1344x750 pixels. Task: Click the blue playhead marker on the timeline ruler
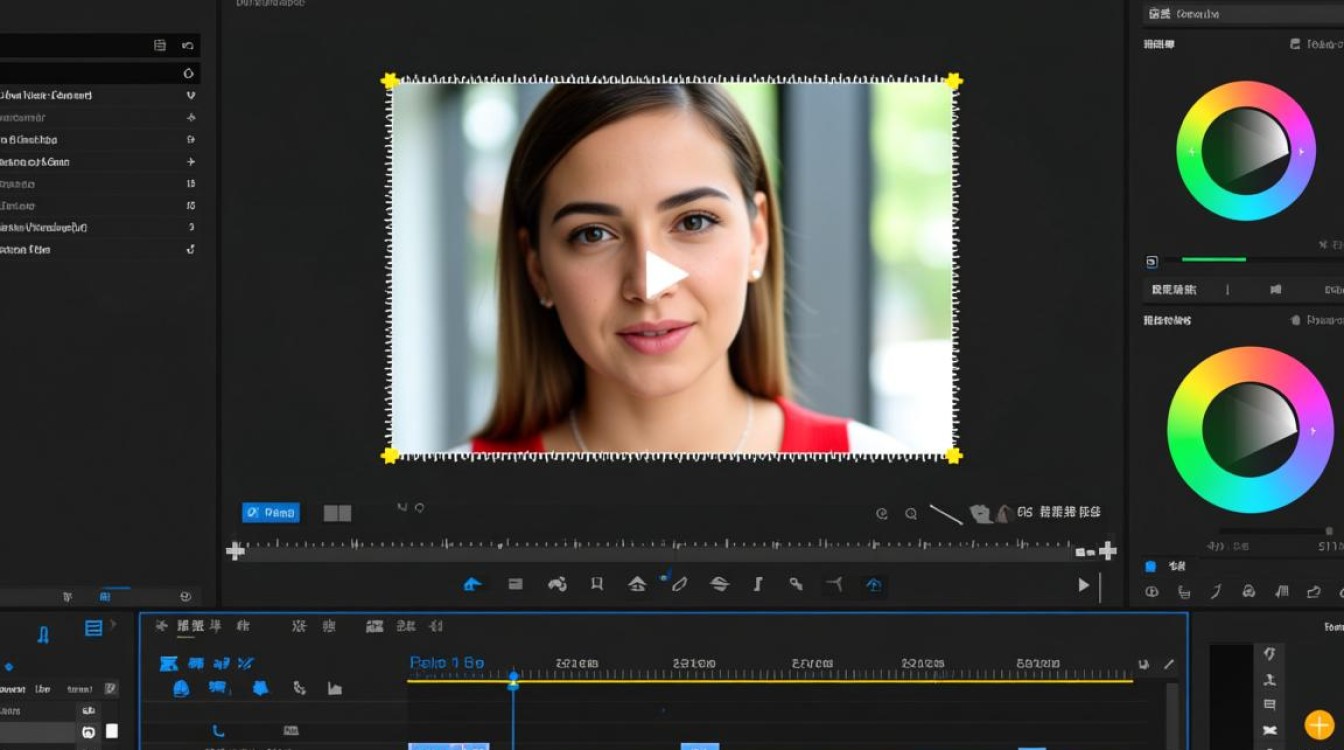click(513, 680)
